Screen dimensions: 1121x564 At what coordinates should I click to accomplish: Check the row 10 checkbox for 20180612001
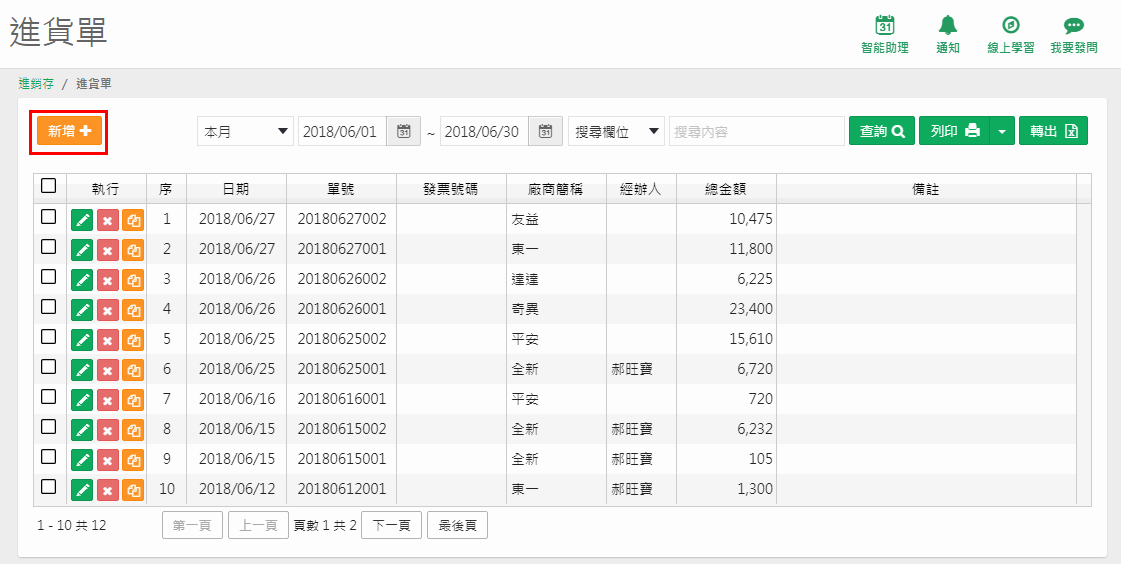coord(49,487)
